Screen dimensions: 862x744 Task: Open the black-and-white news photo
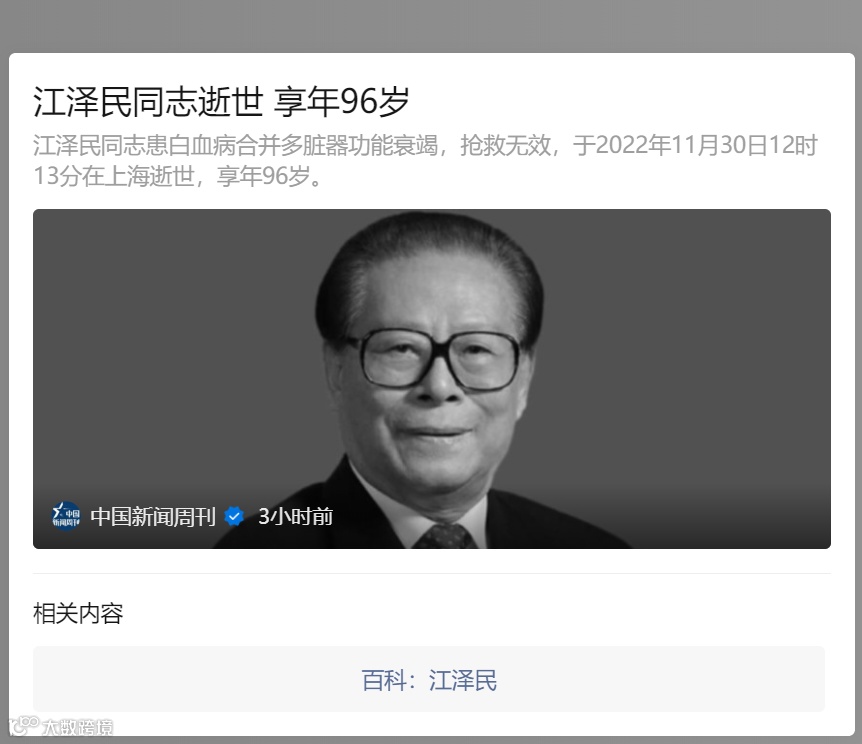[x=432, y=378]
